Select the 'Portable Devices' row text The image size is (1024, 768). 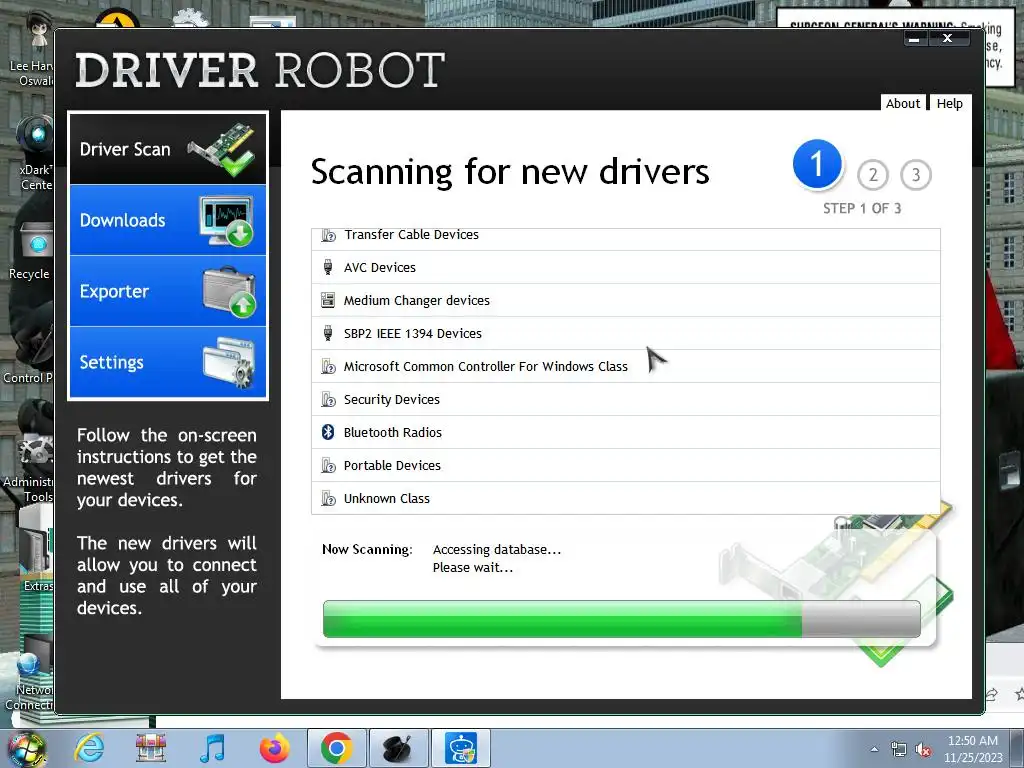[x=392, y=465]
